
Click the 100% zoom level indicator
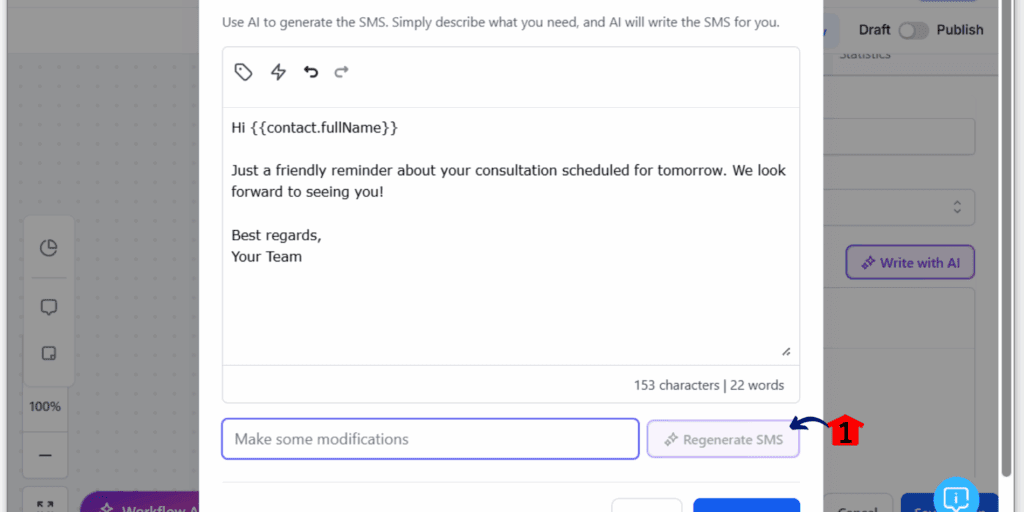click(45, 406)
